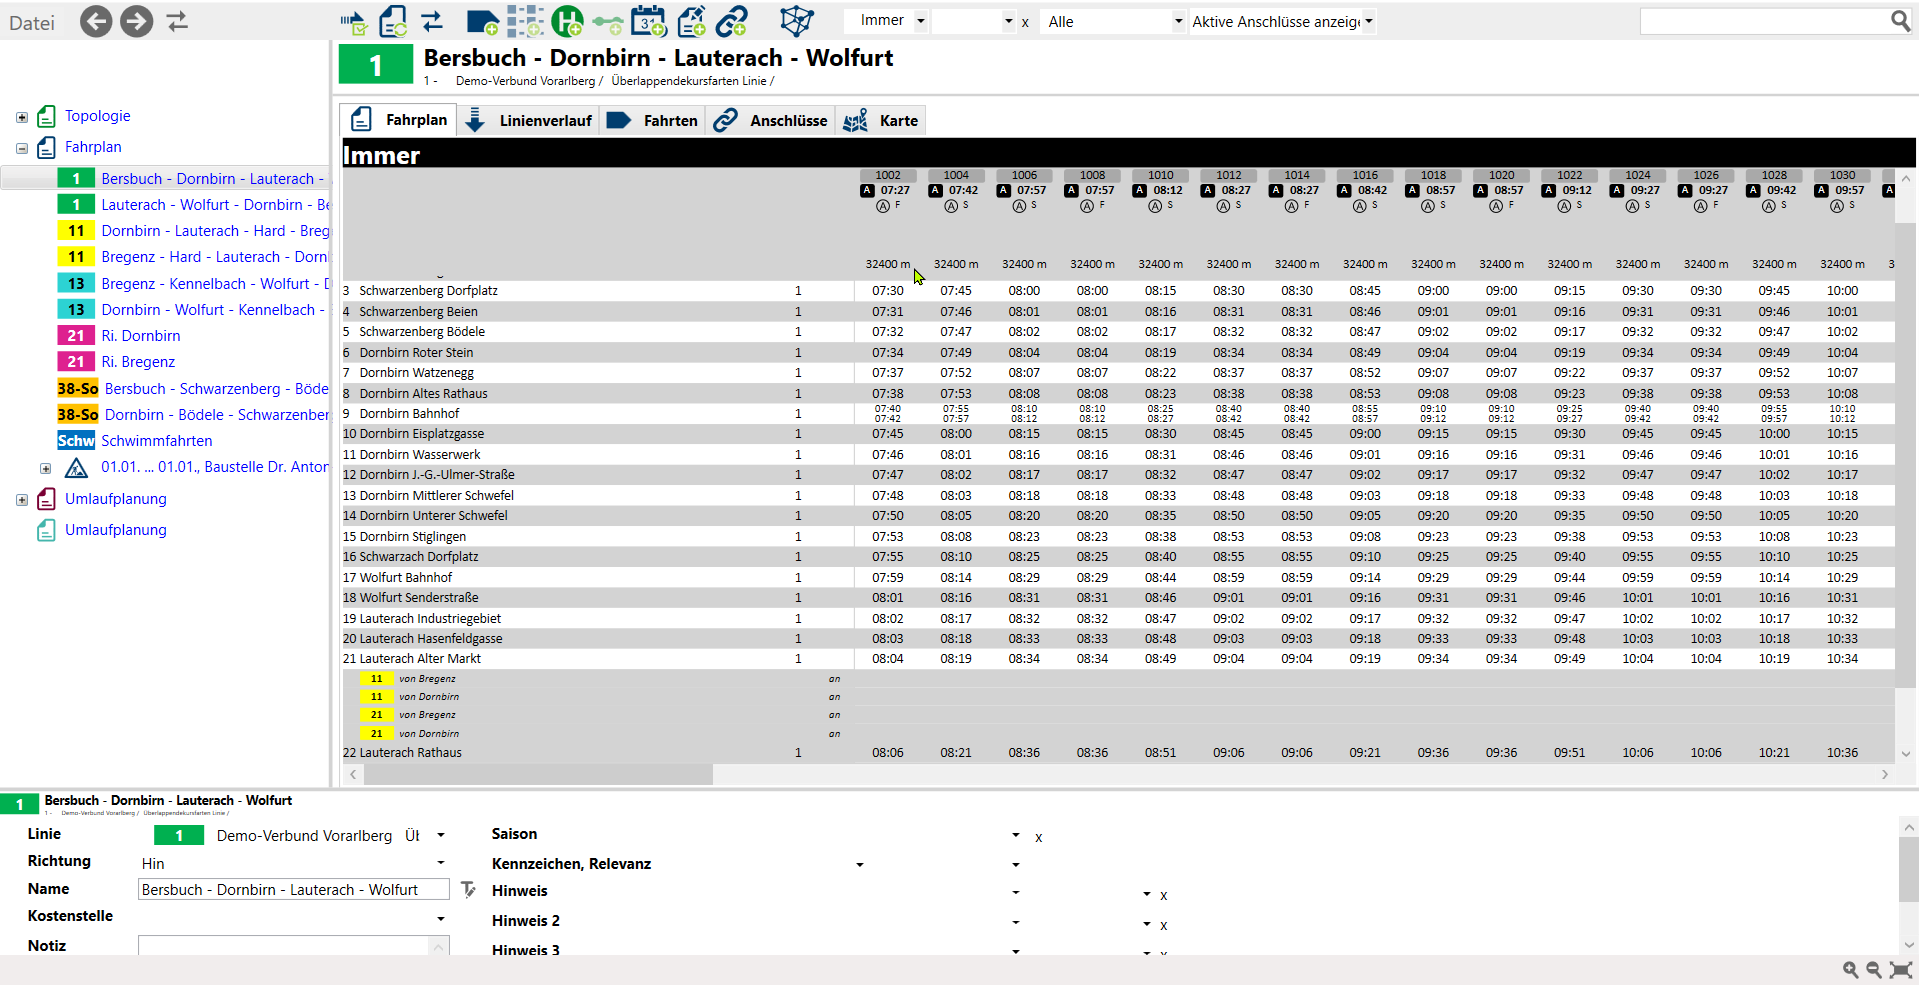Click zoom-in magnifier at bottom right

1851,970
